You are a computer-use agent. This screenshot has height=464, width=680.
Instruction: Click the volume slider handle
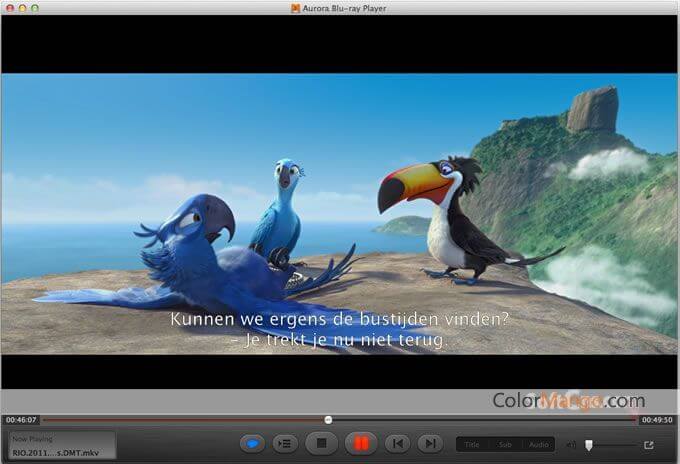(x=589, y=444)
